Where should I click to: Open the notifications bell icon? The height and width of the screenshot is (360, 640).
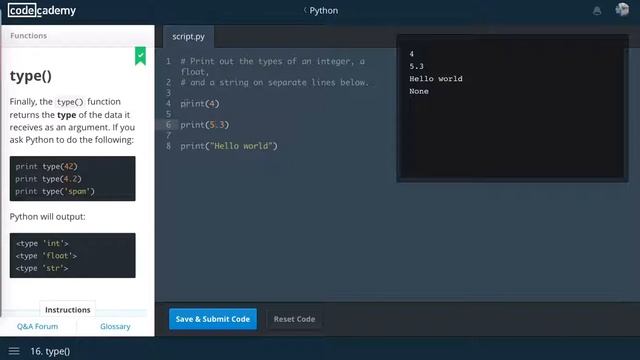(x=597, y=11)
